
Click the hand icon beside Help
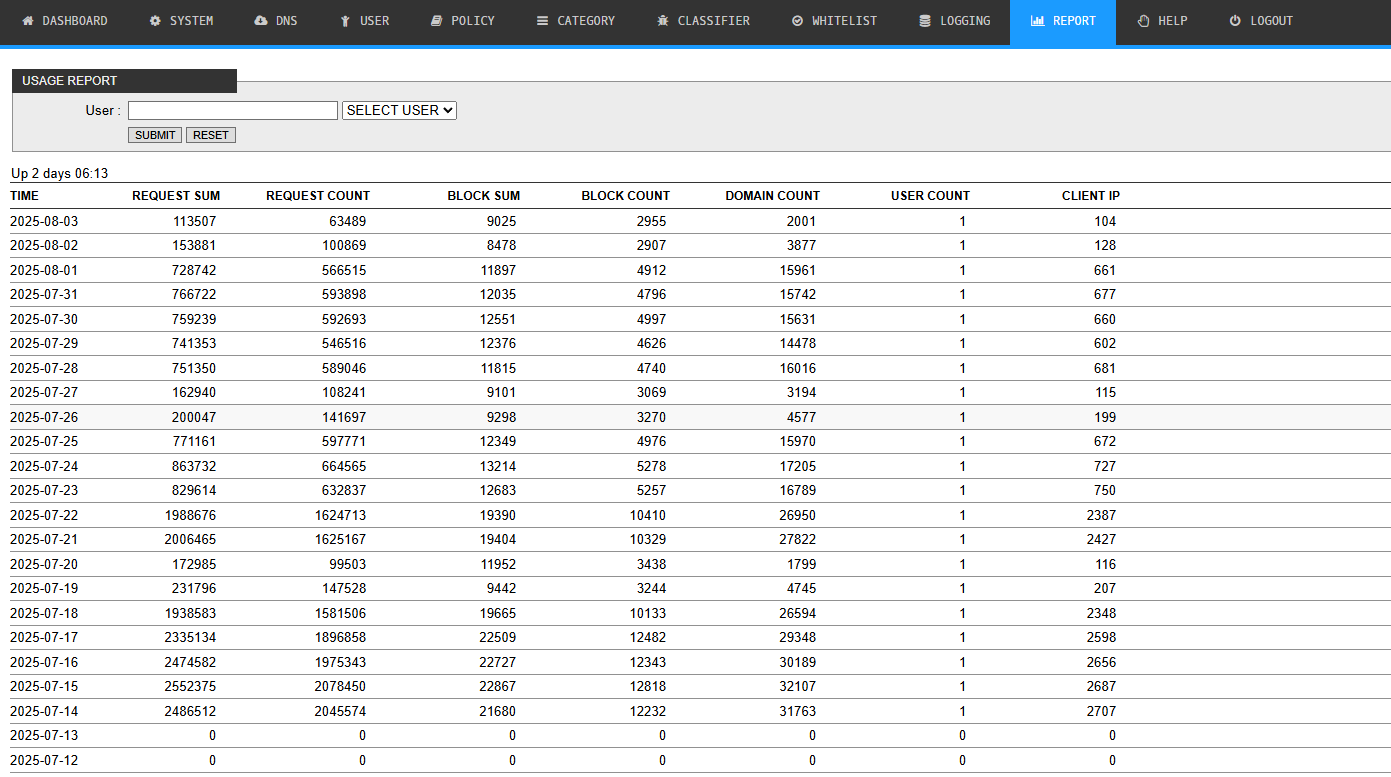(1143, 21)
